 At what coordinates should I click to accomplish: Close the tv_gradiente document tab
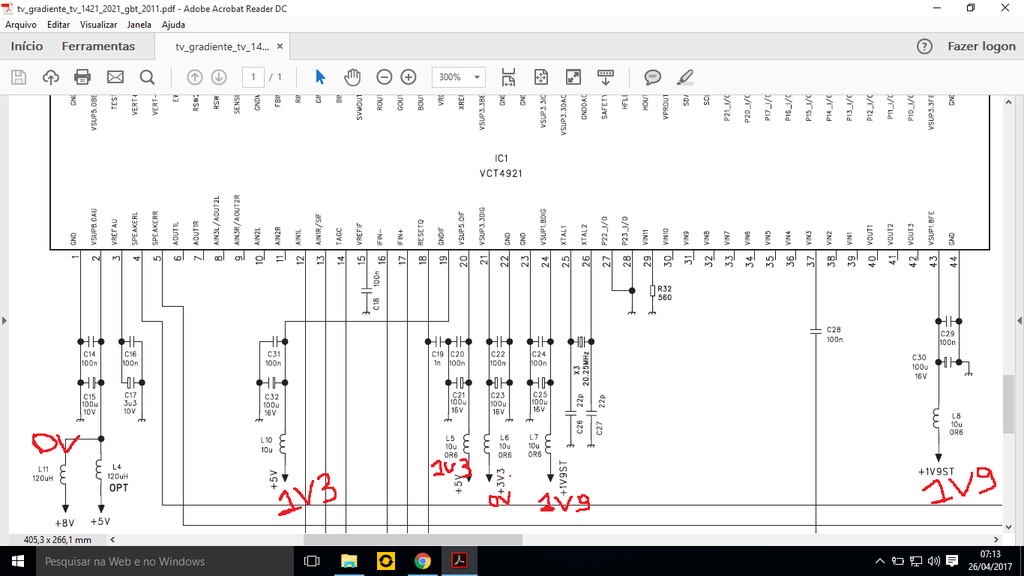[x=280, y=46]
